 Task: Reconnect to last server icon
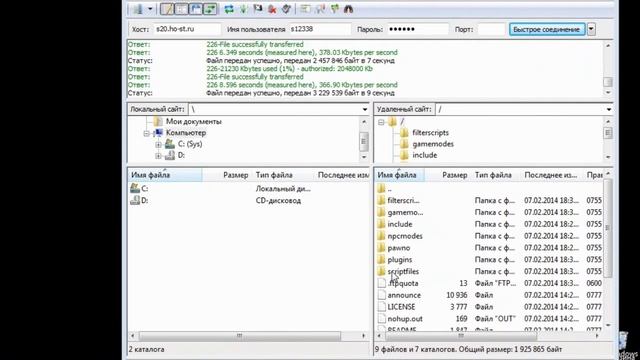[286, 9]
